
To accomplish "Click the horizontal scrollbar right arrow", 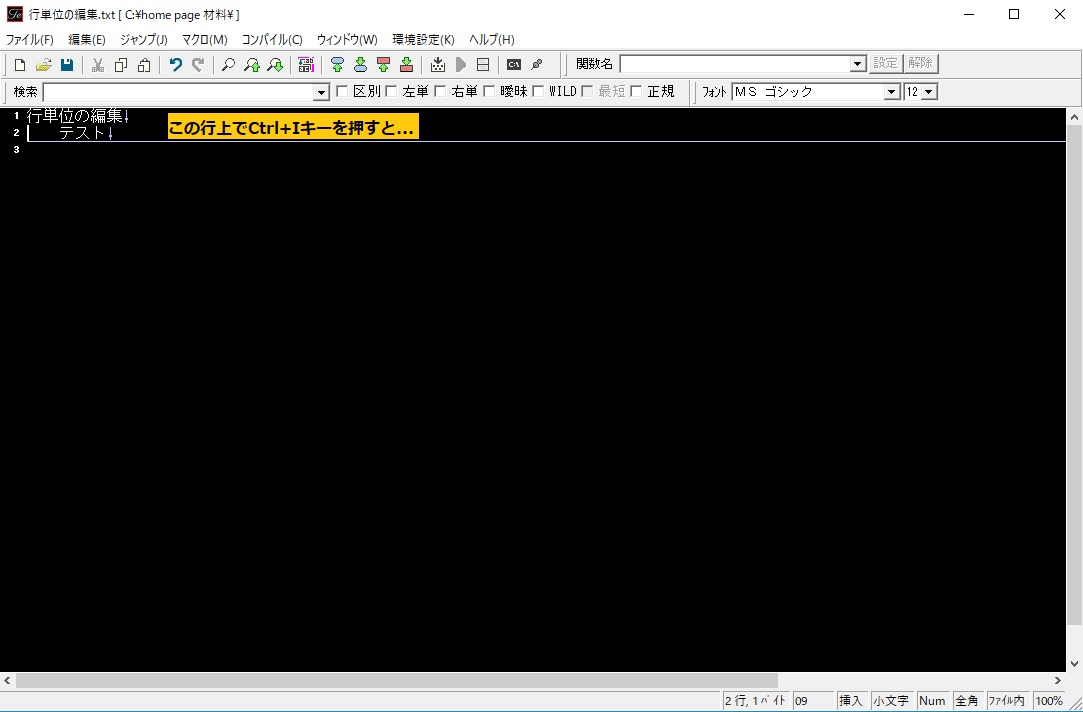I will point(1057,681).
